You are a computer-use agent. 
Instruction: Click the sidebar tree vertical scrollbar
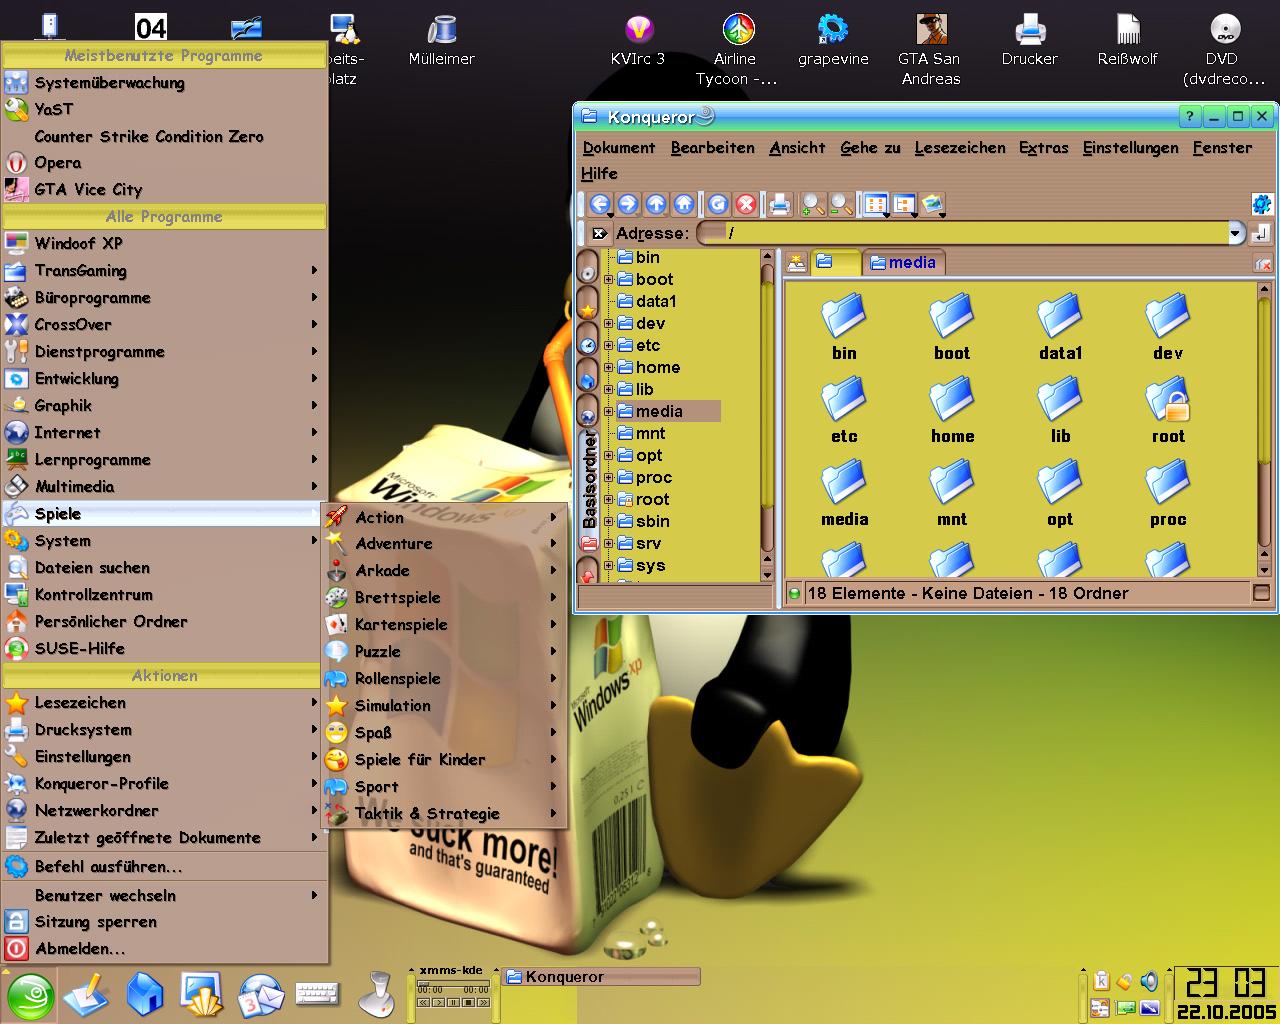click(767, 415)
